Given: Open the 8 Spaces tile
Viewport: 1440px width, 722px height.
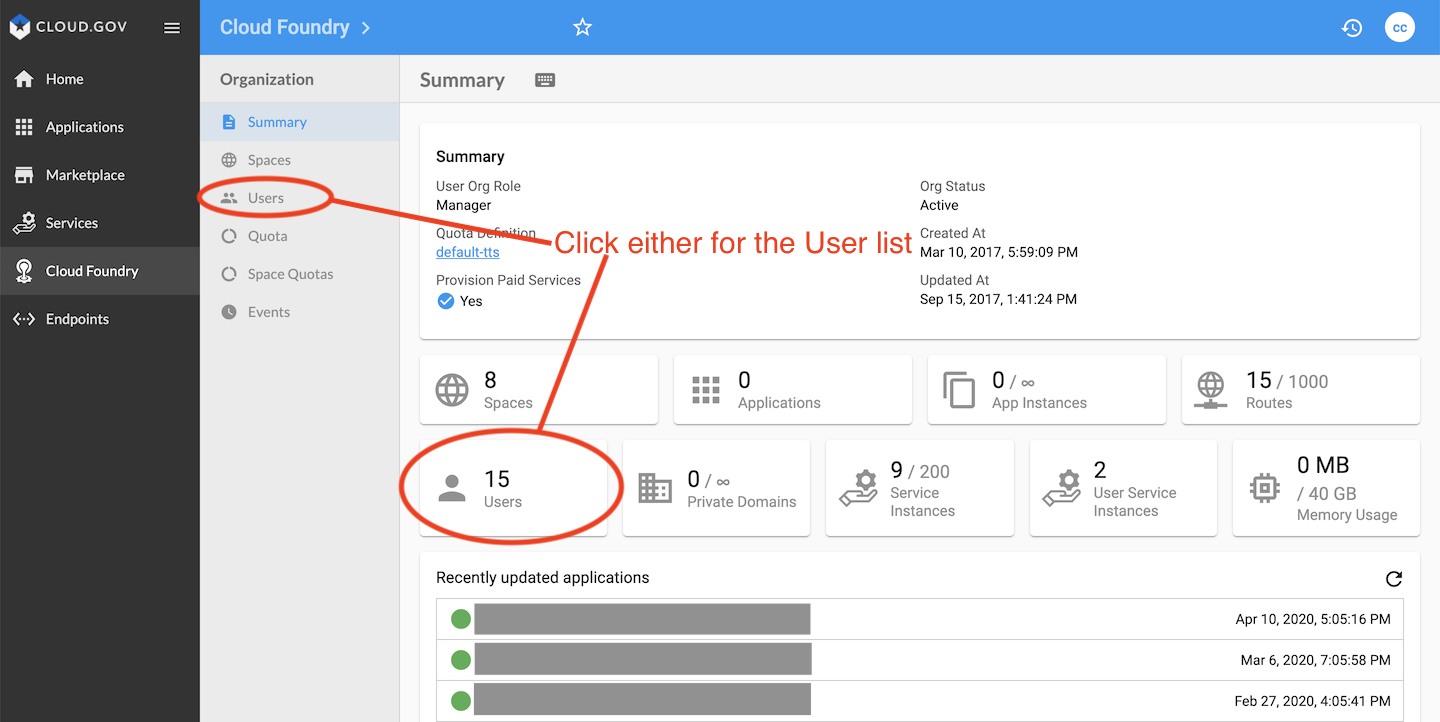Looking at the screenshot, I should [x=539, y=389].
